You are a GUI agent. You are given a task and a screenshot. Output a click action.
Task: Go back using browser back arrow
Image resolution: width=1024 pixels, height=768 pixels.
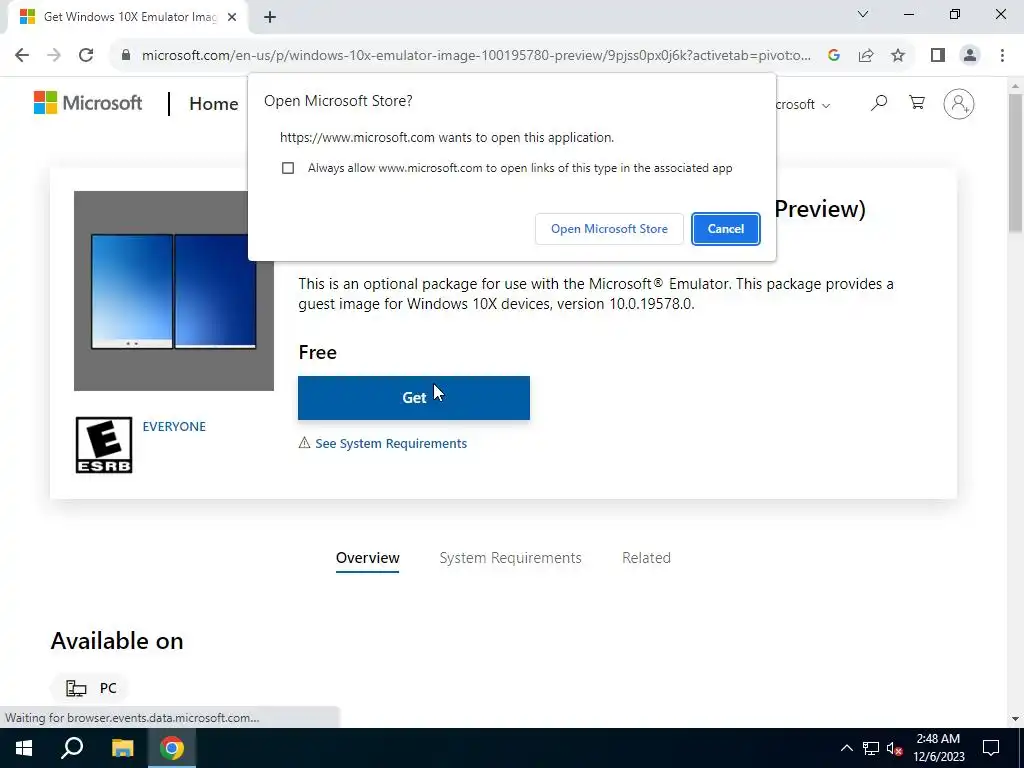[22, 55]
